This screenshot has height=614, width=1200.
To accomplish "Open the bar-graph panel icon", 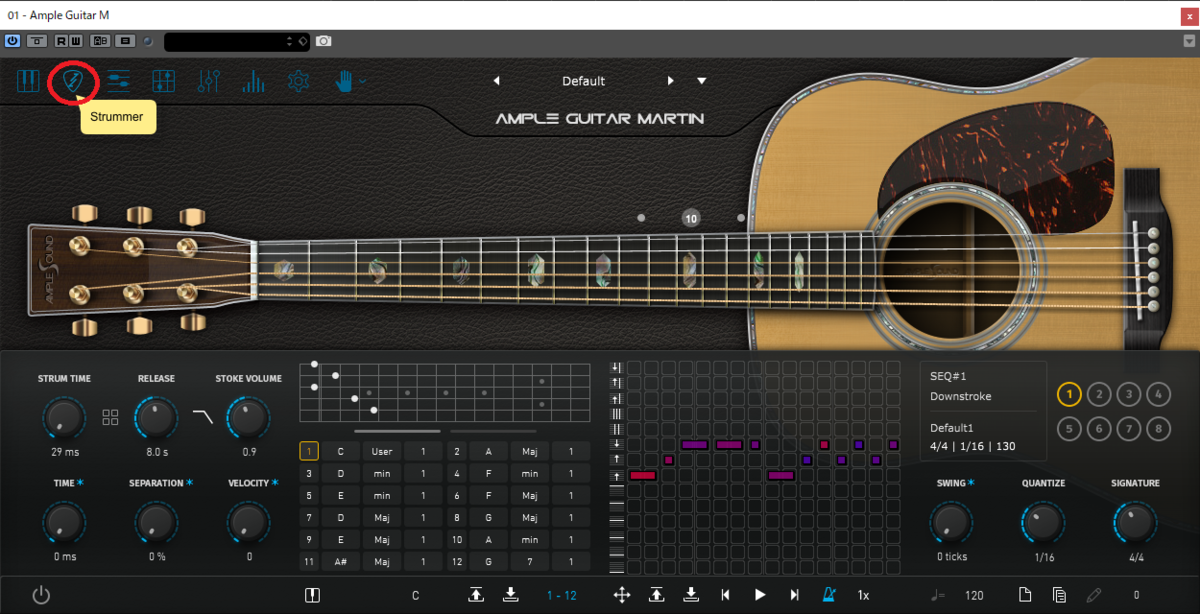I will pyautogui.click(x=253, y=81).
